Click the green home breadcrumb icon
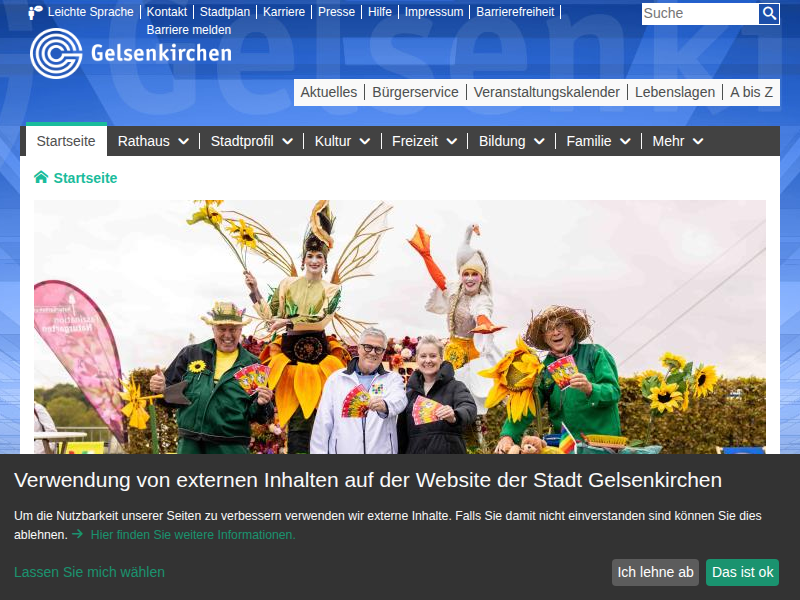 [x=41, y=177]
